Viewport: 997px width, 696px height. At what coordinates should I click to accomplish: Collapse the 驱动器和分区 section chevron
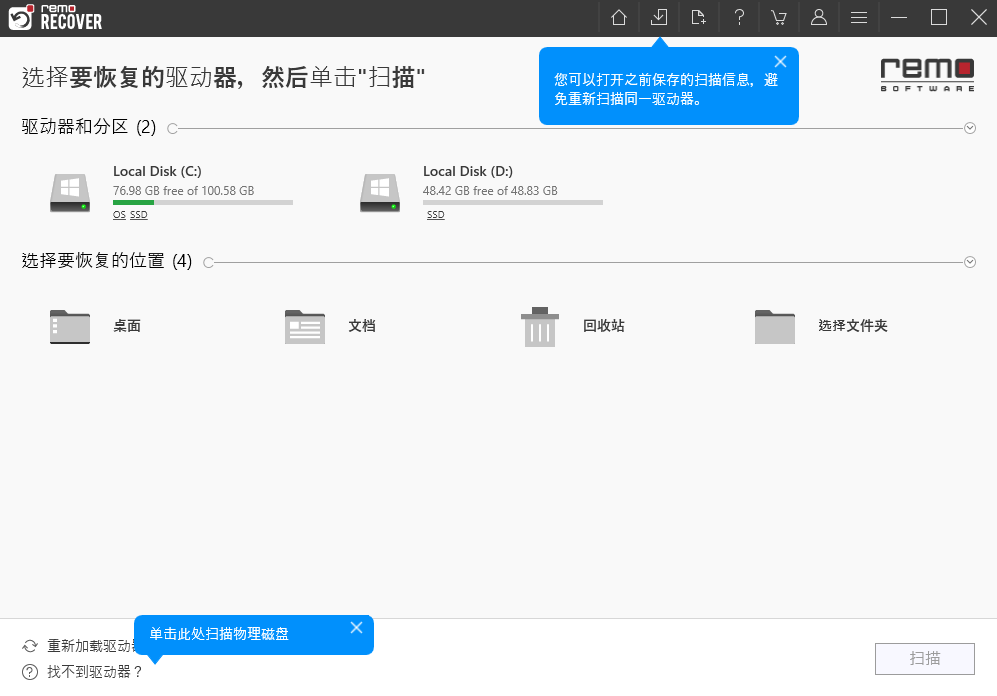970,128
